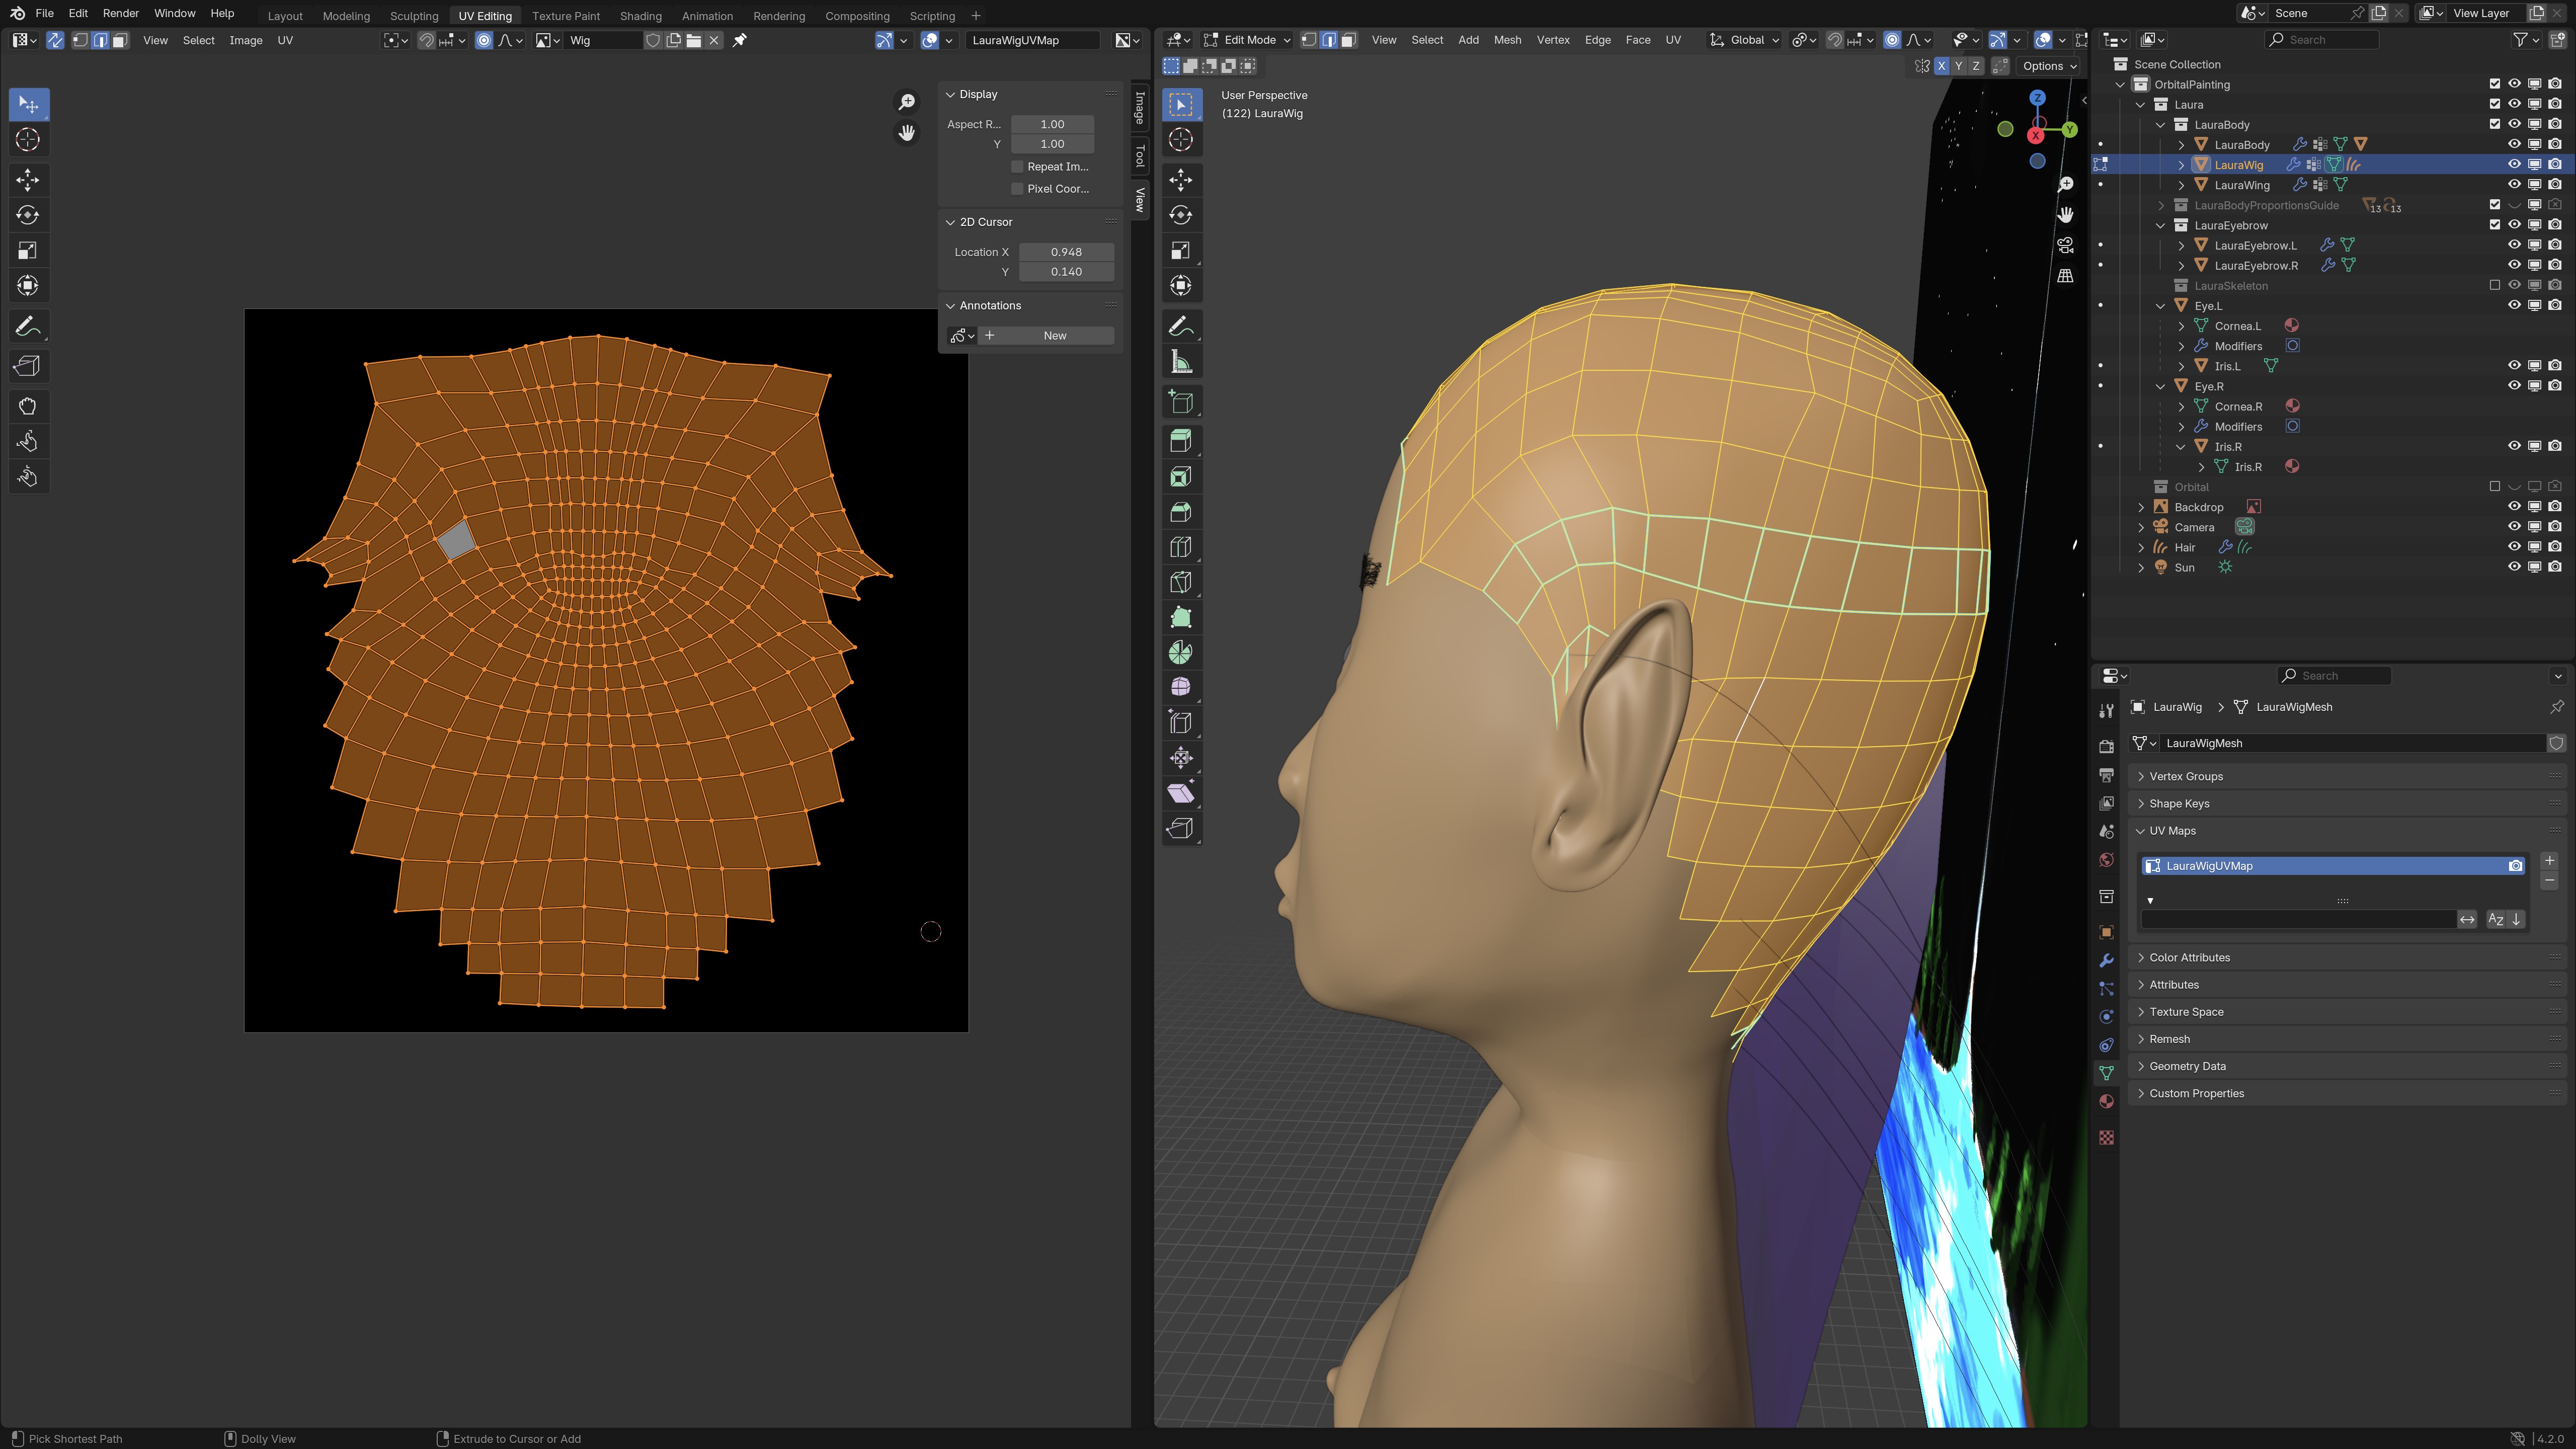Toggle visibility eye of Iris.L

[x=2514, y=366]
